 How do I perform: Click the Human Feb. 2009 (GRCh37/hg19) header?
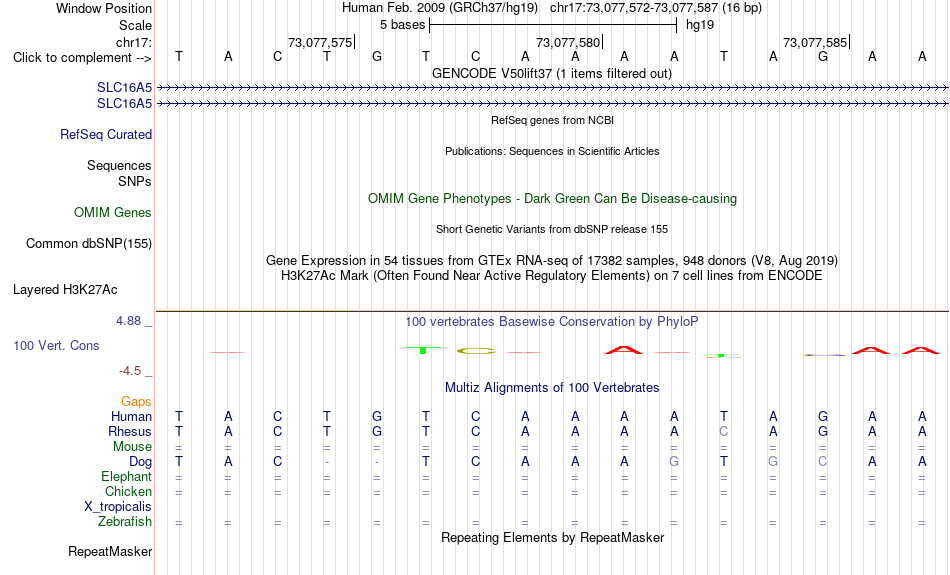click(x=440, y=8)
